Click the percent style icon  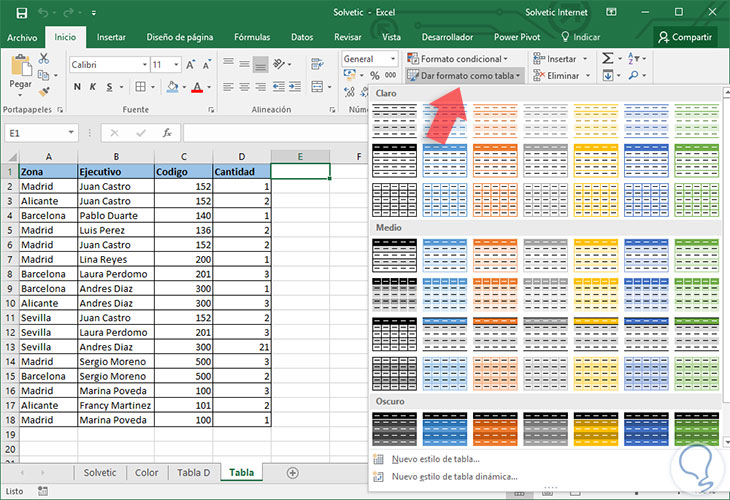point(374,76)
